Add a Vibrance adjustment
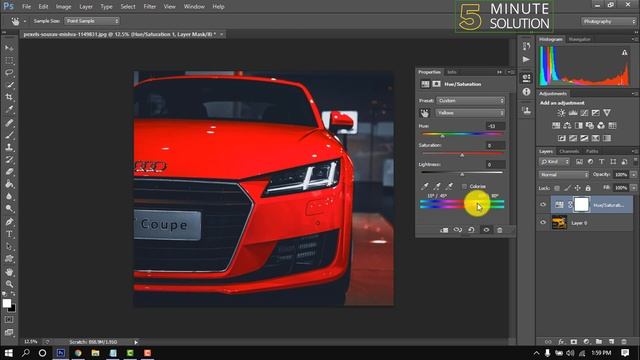 607,113
